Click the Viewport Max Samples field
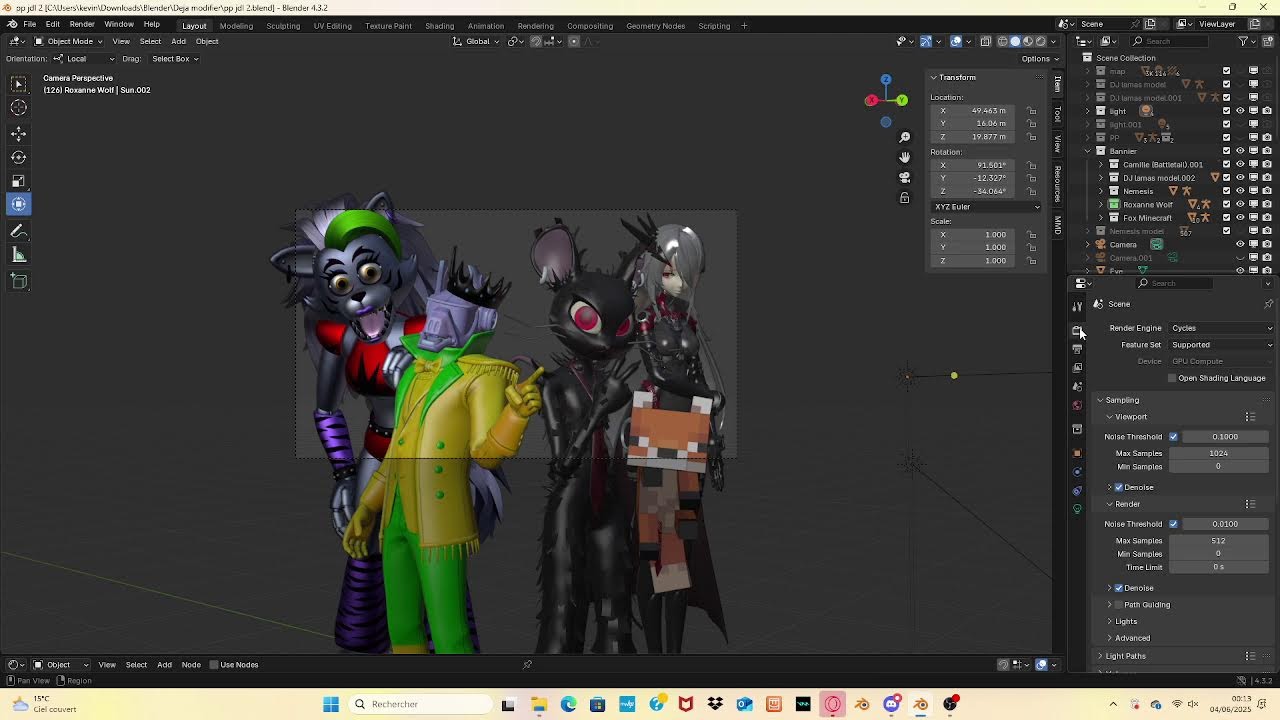The width and height of the screenshot is (1280, 720). (x=1219, y=454)
